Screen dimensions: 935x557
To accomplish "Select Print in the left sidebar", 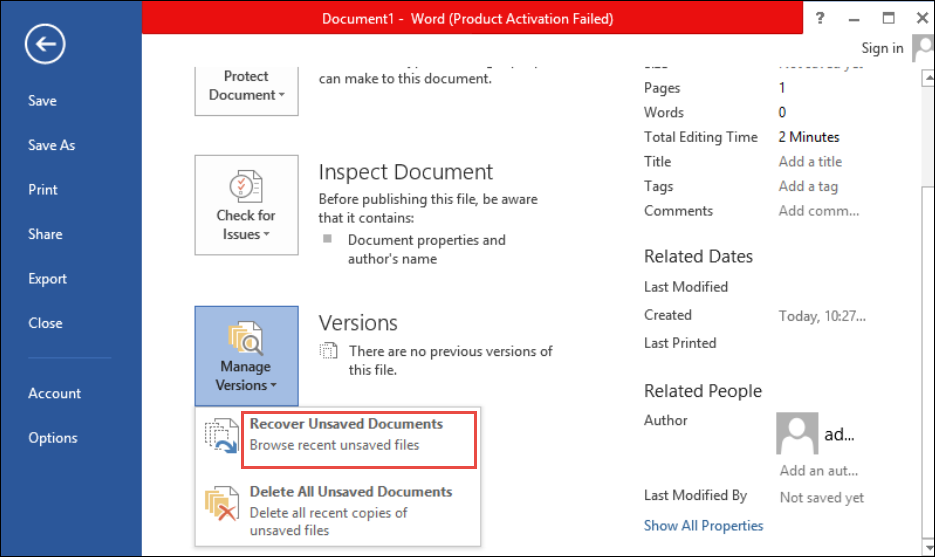I will [x=43, y=190].
